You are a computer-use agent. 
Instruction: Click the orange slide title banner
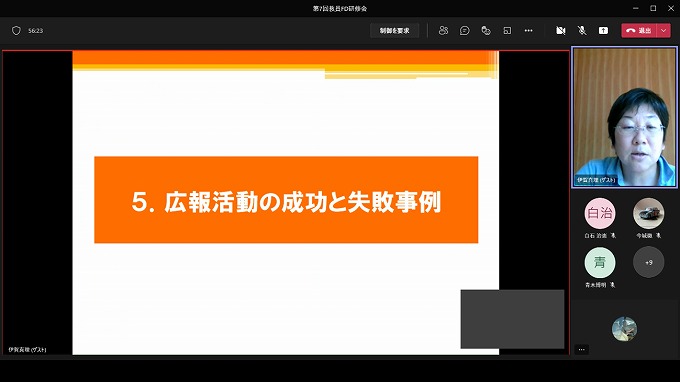pos(286,200)
